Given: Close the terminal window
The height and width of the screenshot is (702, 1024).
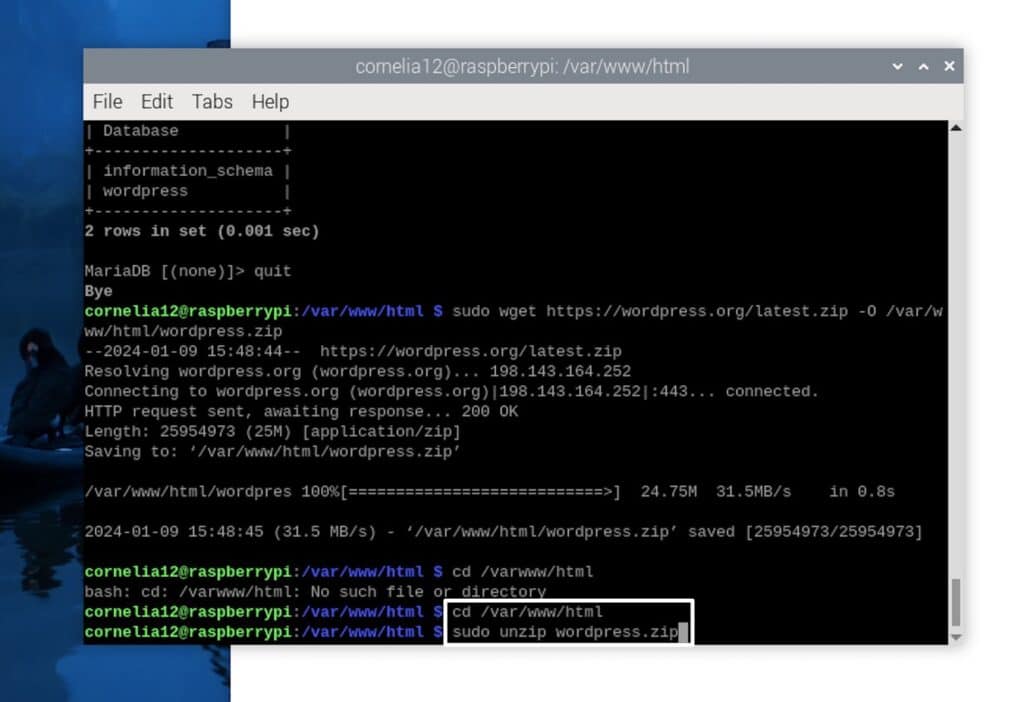Looking at the screenshot, I should (948, 67).
